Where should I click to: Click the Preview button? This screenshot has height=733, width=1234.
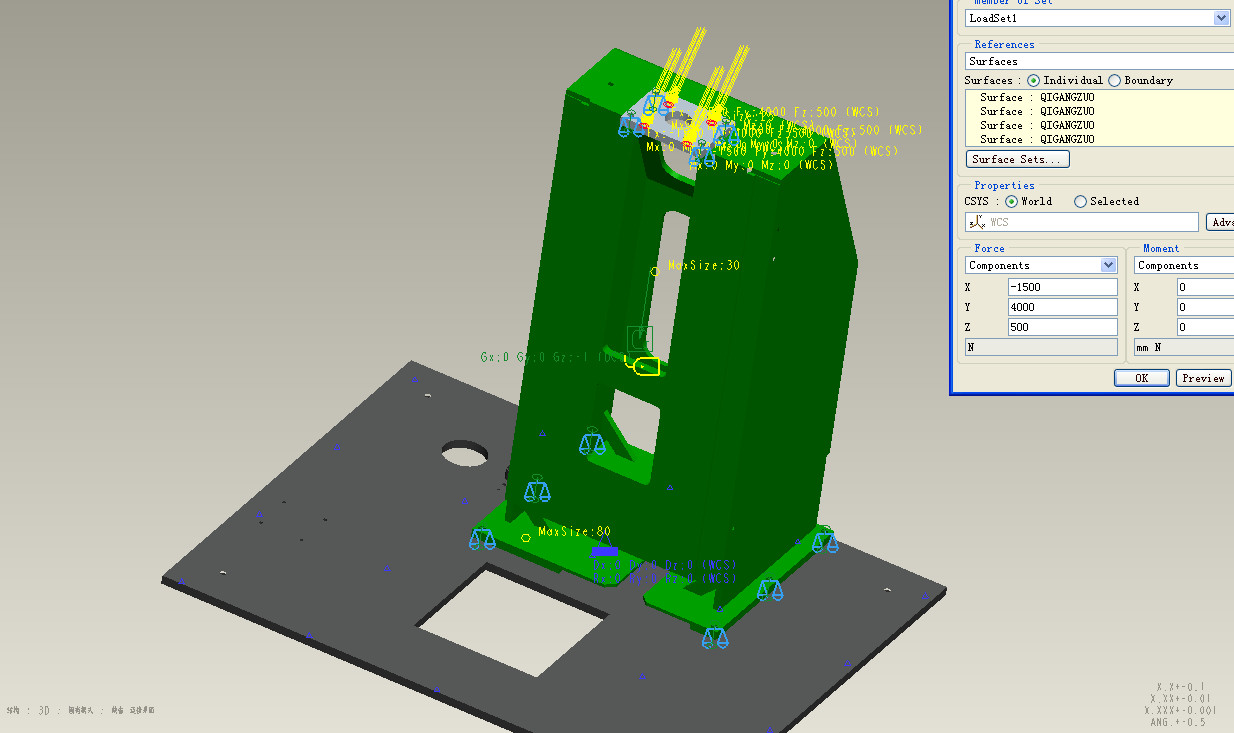click(x=1203, y=378)
